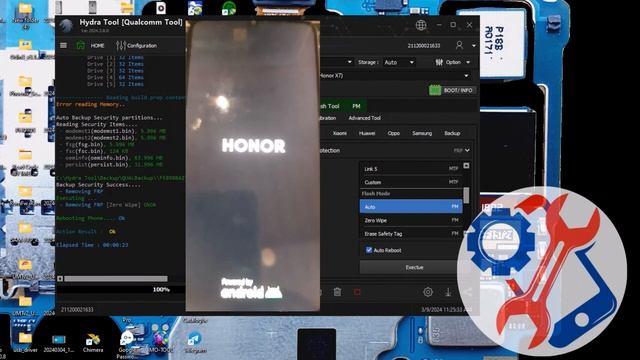Click the BOOT/INFO button label
The width and height of the screenshot is (640, 360).
click(458, 90)
